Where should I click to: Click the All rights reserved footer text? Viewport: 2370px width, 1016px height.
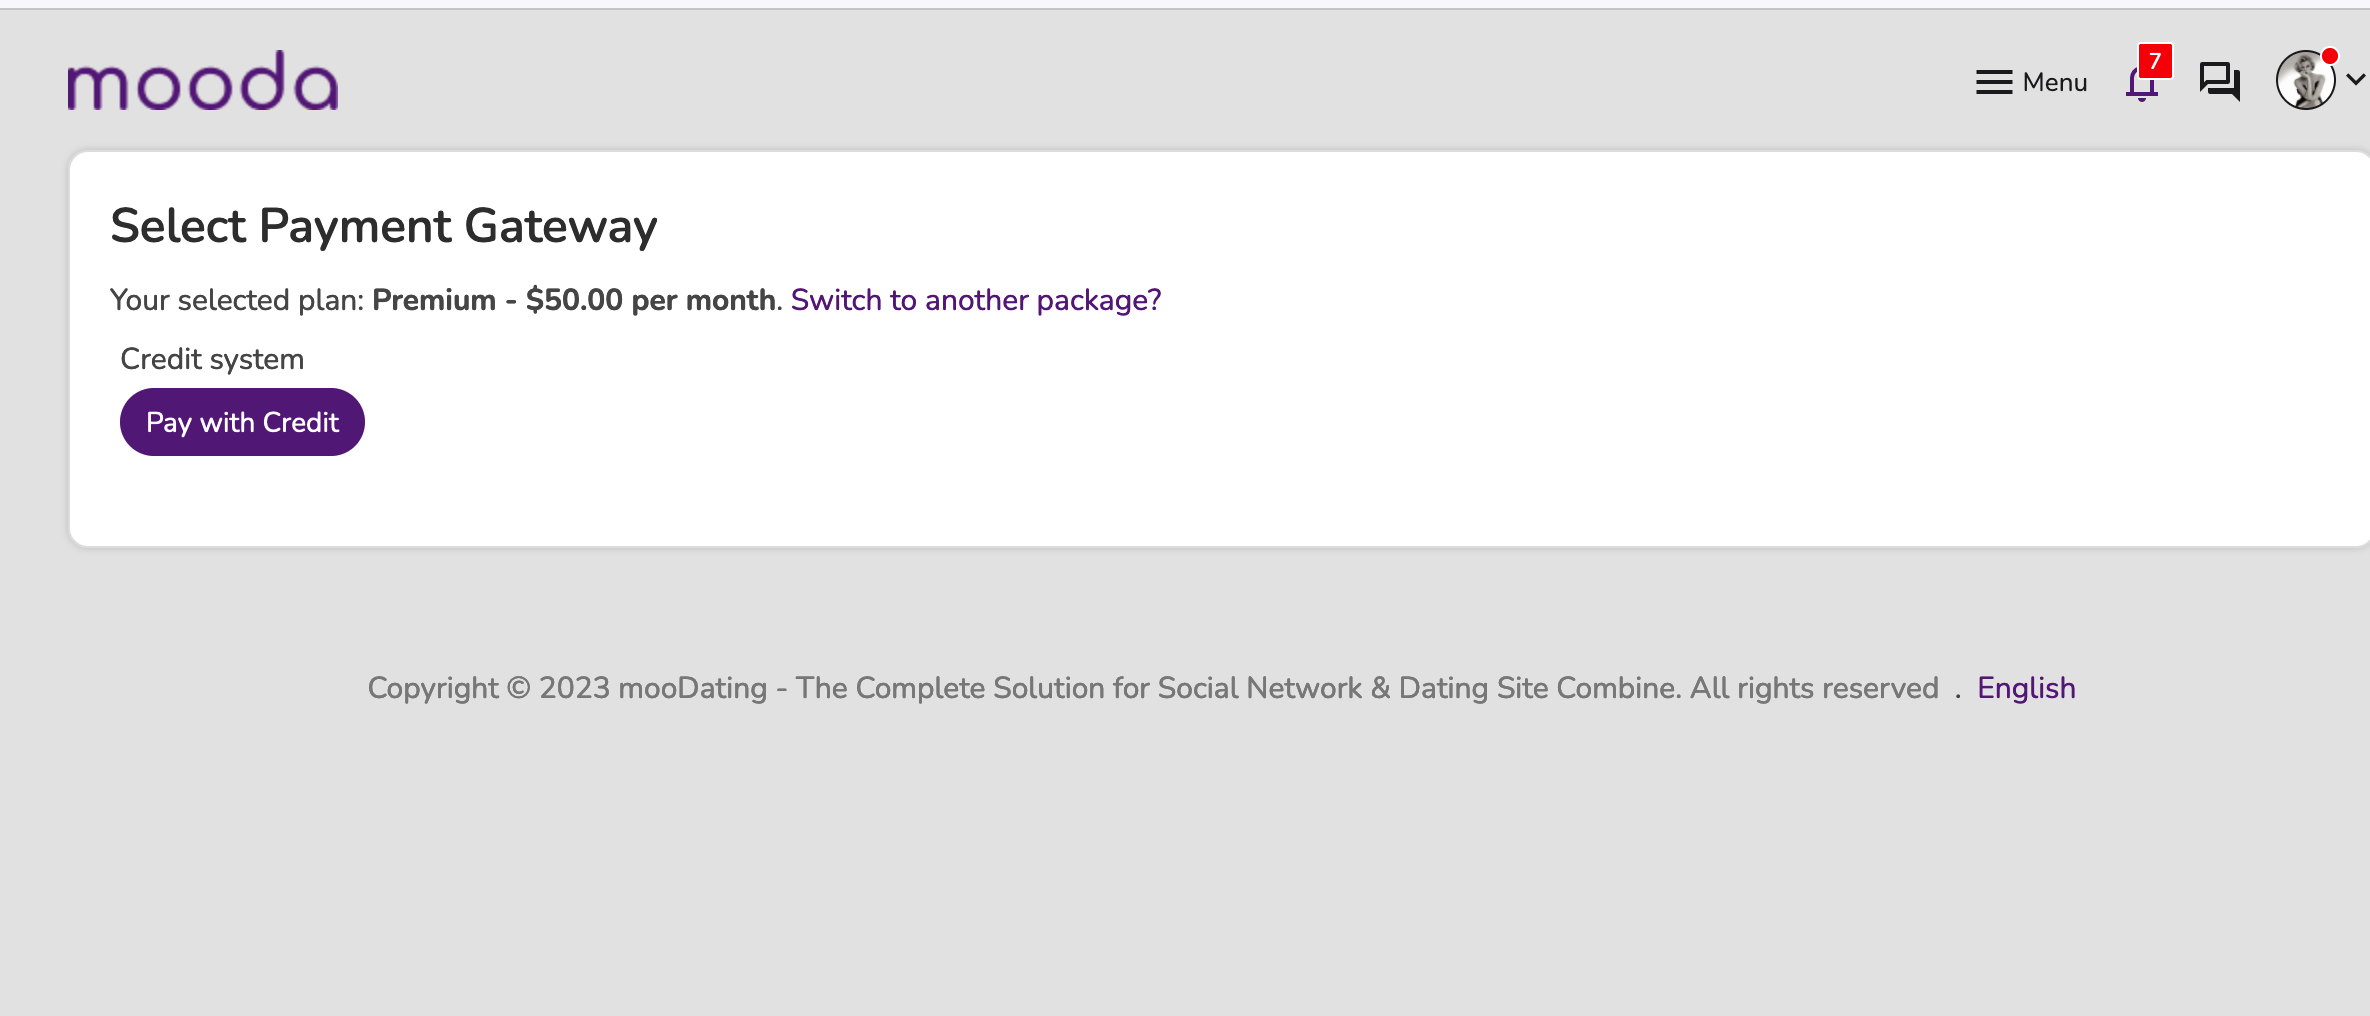1814,688
